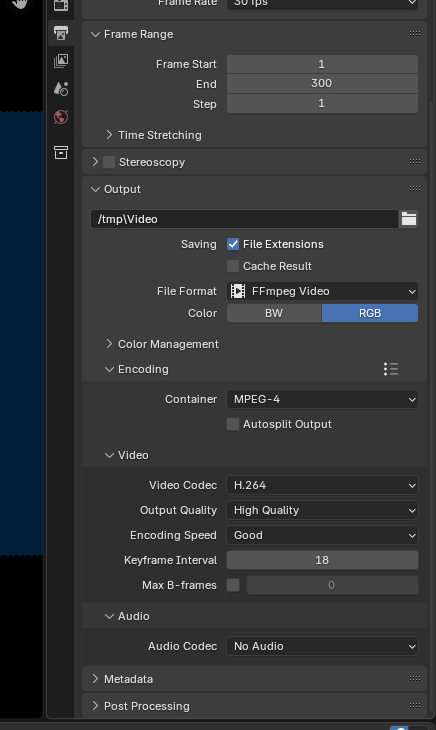
Task: Click the folder icon to browse output path
Action: point(409,219)
